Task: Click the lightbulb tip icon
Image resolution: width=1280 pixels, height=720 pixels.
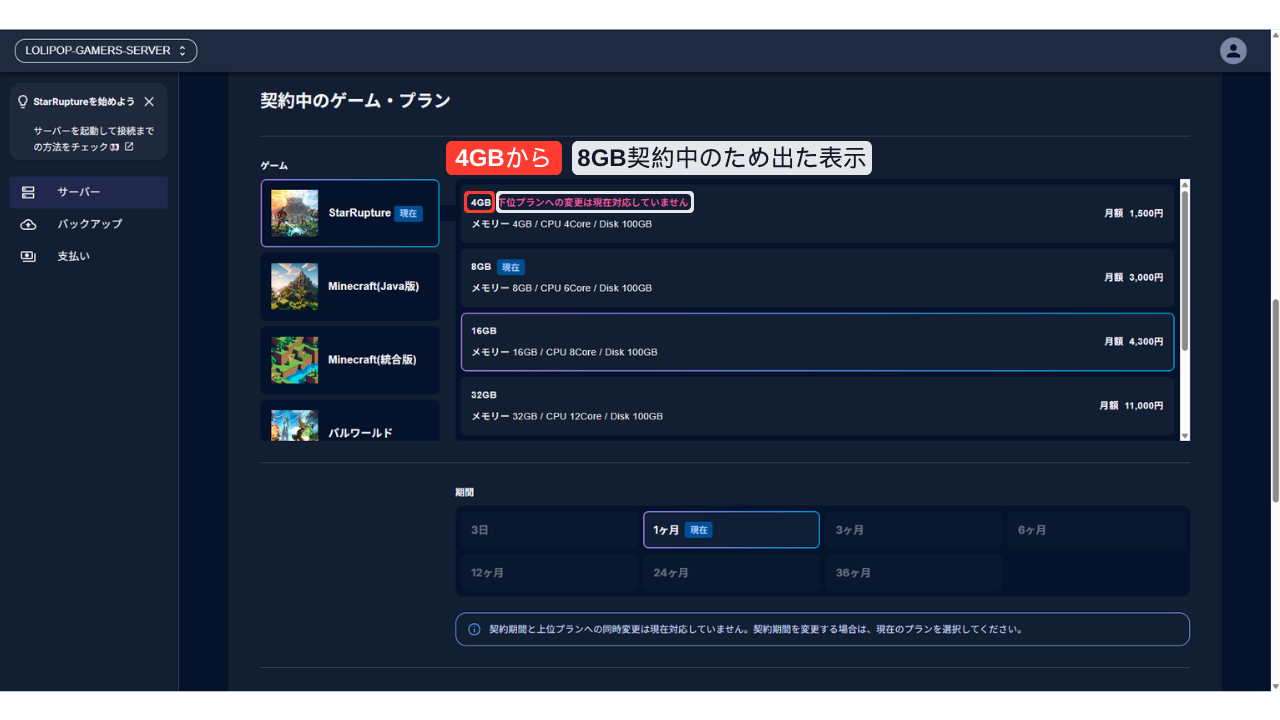Action: coord(23,102)
